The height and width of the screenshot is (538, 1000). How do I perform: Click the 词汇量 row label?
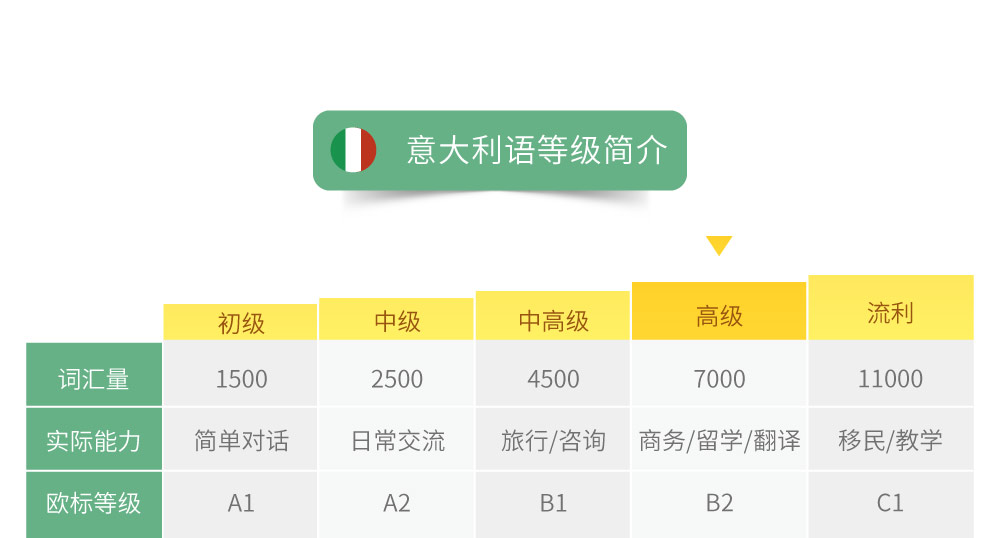94,375
